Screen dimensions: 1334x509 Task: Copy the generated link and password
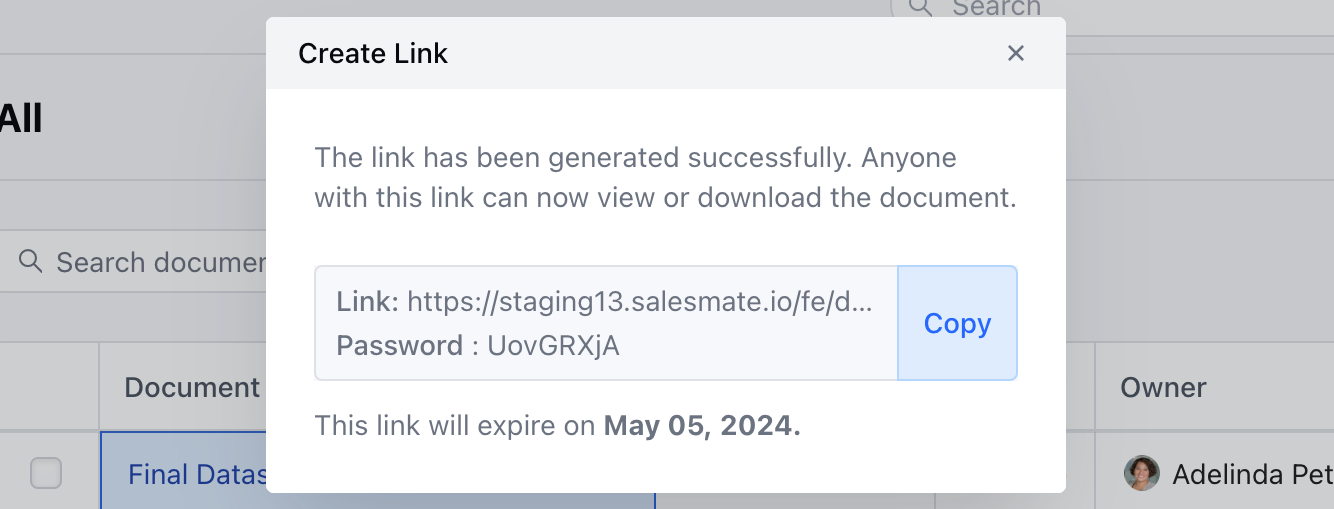point(957,323)
